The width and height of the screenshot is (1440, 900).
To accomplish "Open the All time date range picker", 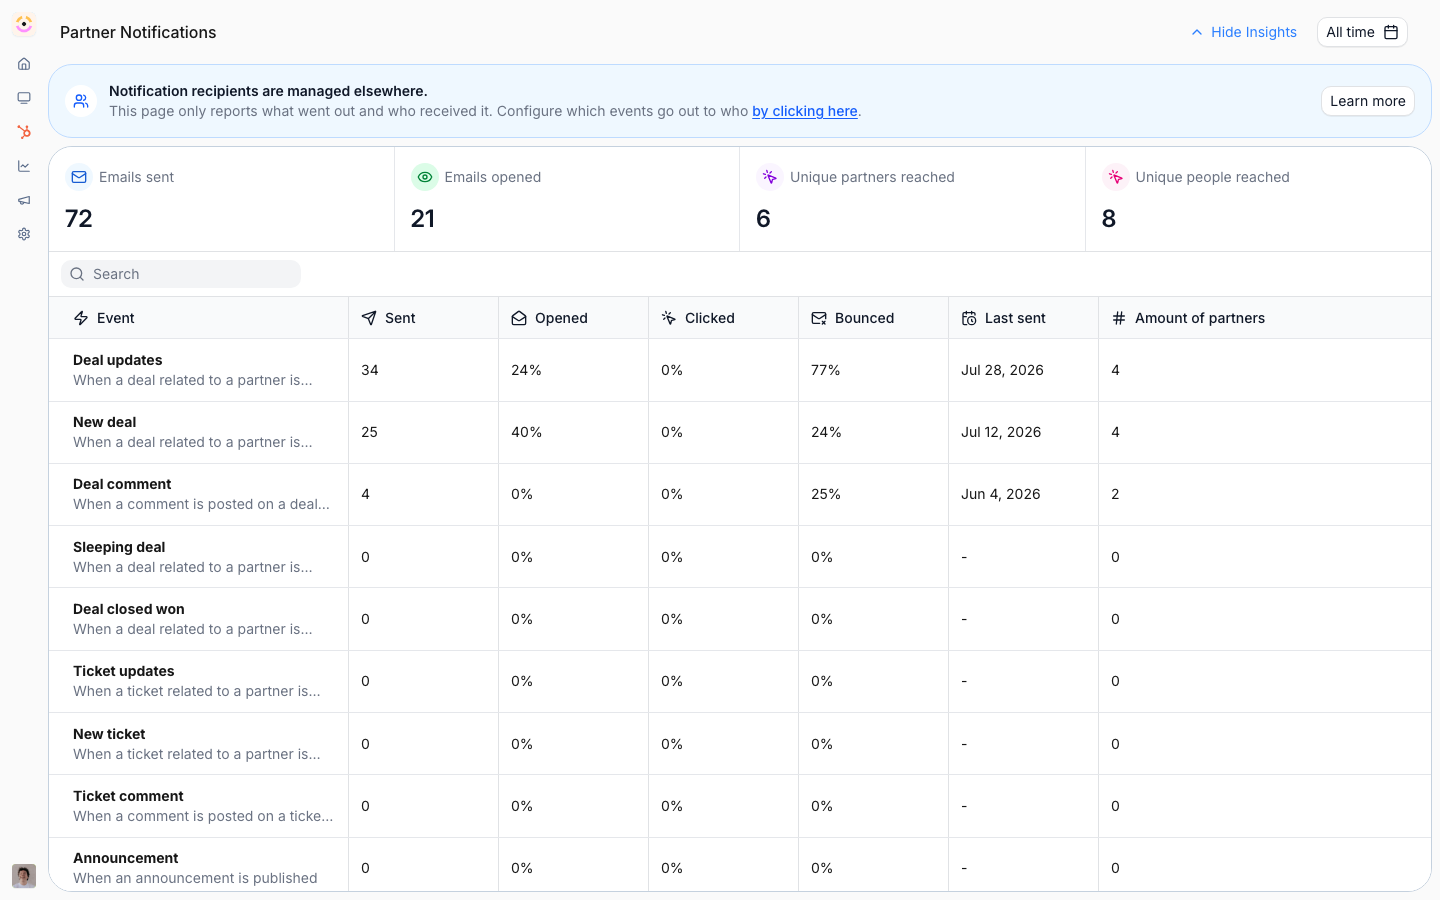I will [1362, 32].
